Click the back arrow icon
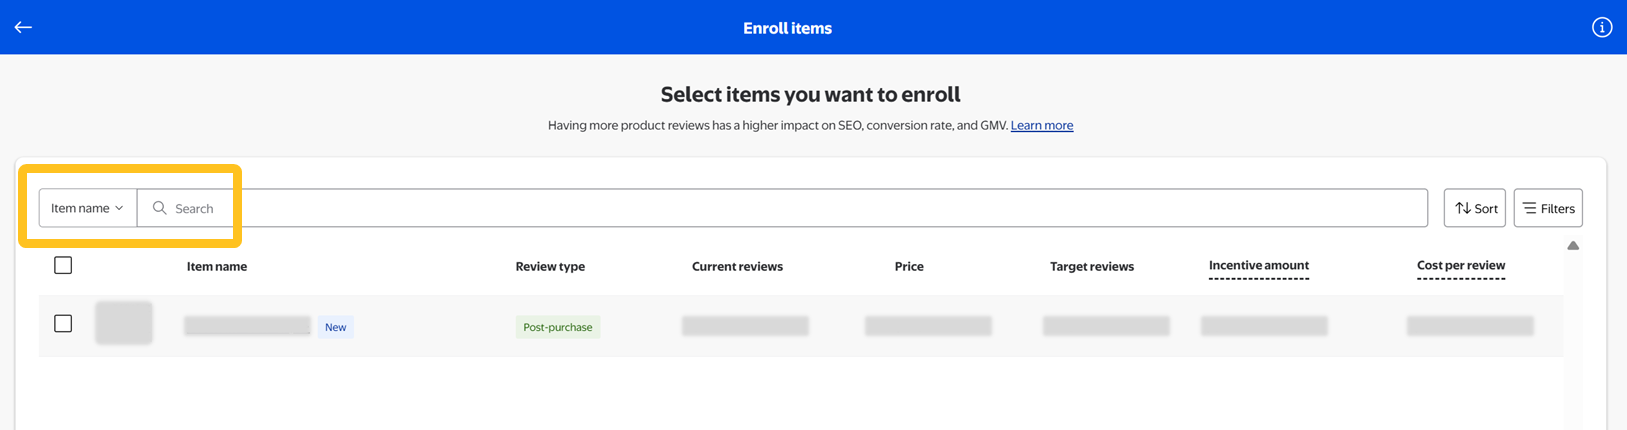Screen dimensions: 1627x430 (23, 28)
